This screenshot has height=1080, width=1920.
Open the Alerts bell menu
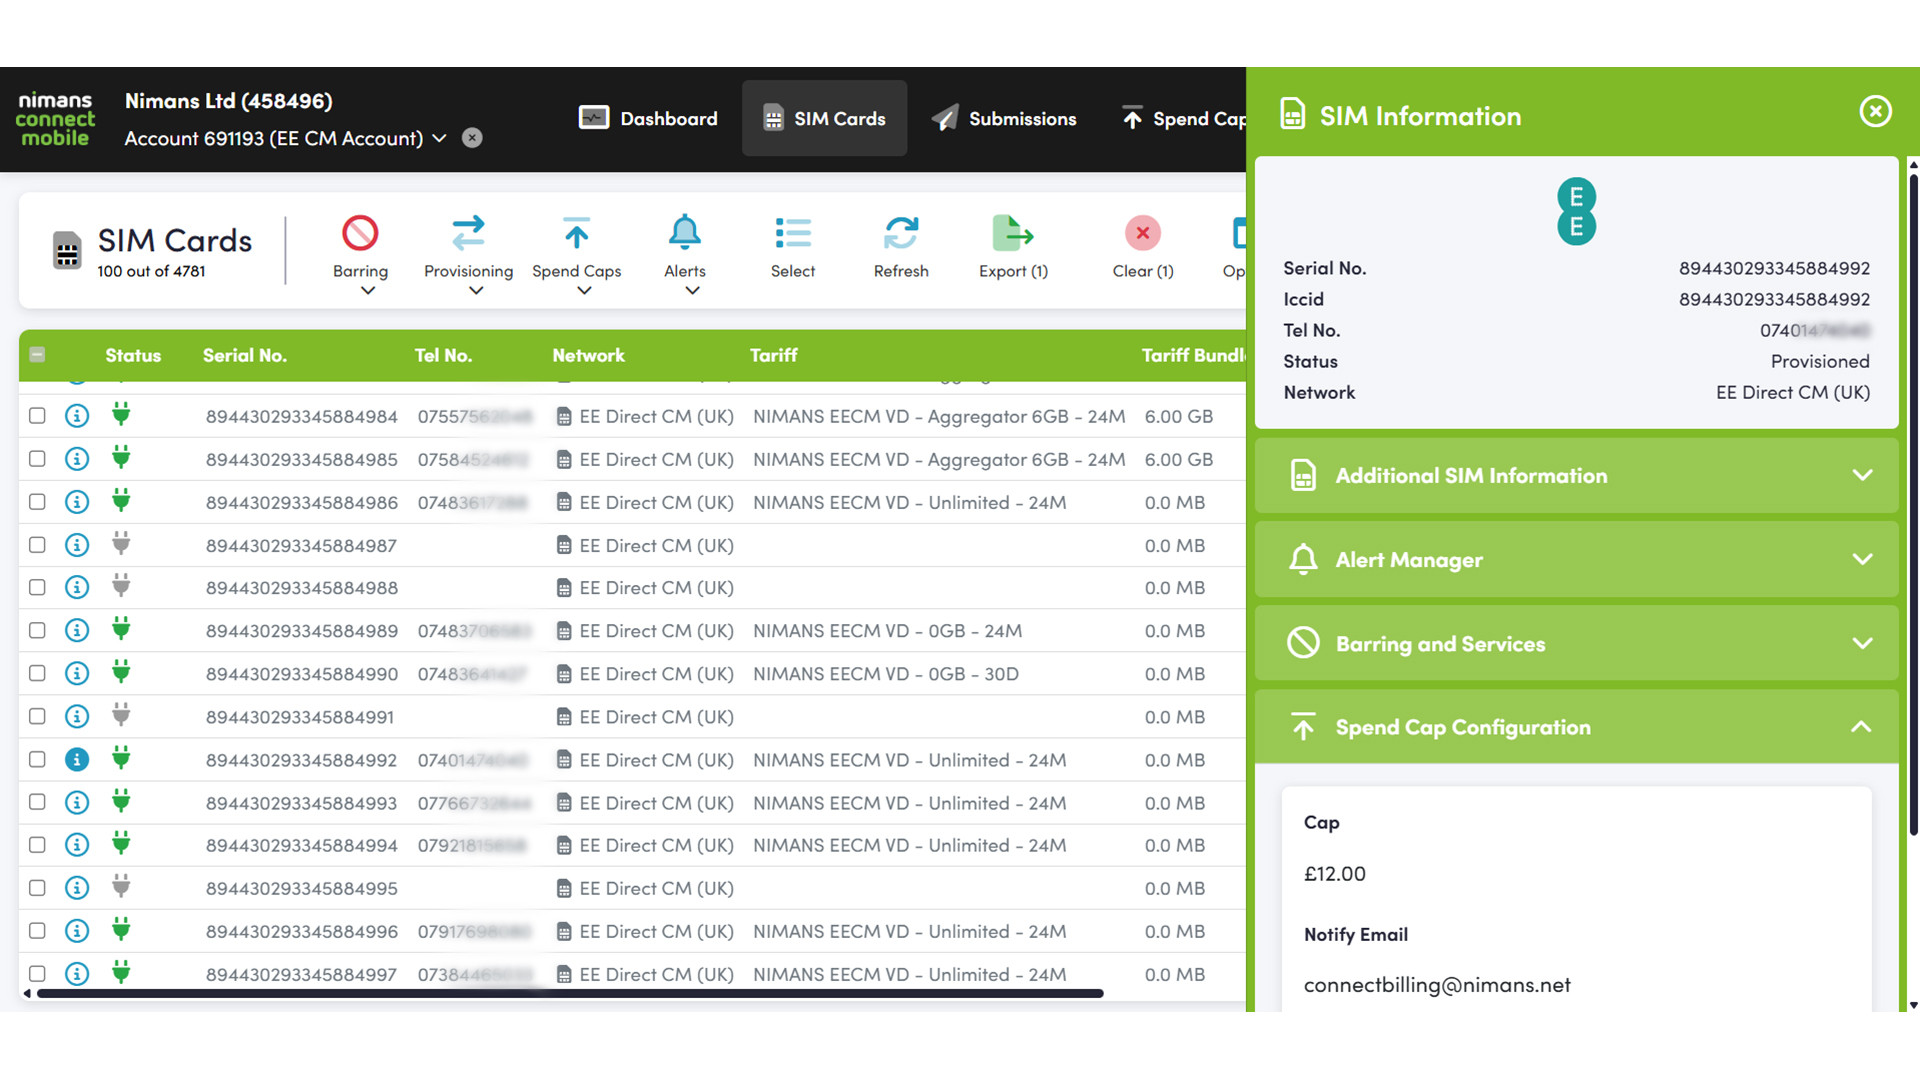[684, 254]
